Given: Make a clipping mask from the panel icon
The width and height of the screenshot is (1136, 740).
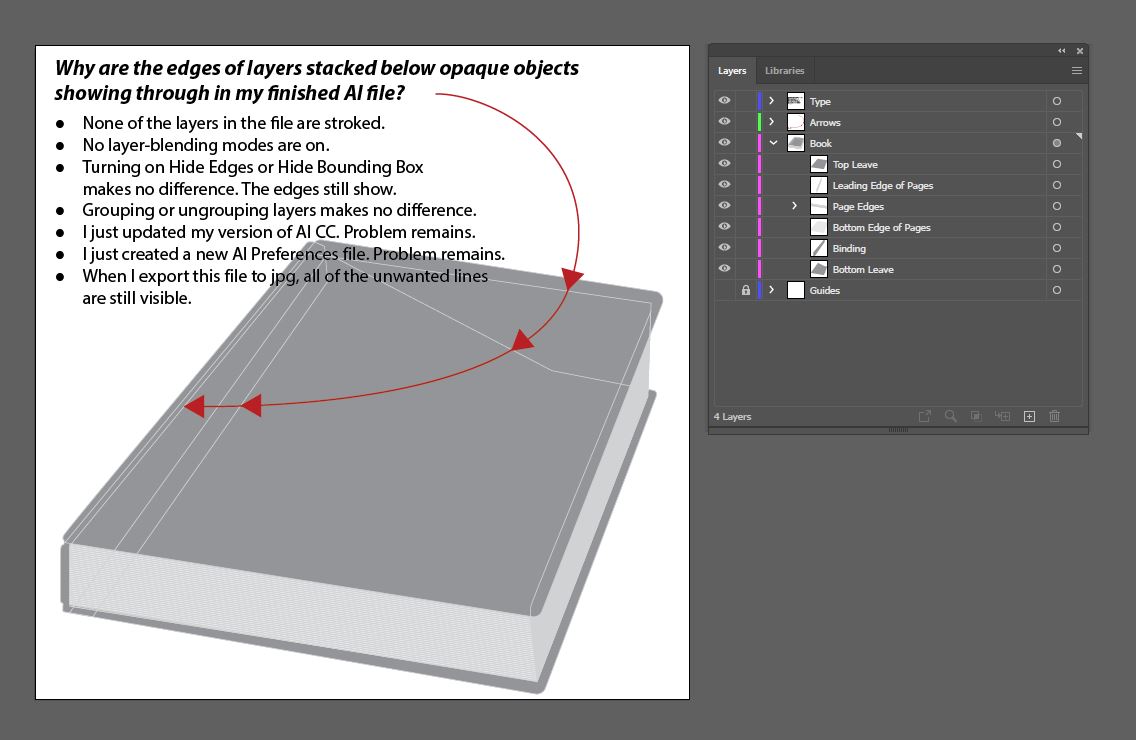Looking at the screenshot, I should 976,416.
